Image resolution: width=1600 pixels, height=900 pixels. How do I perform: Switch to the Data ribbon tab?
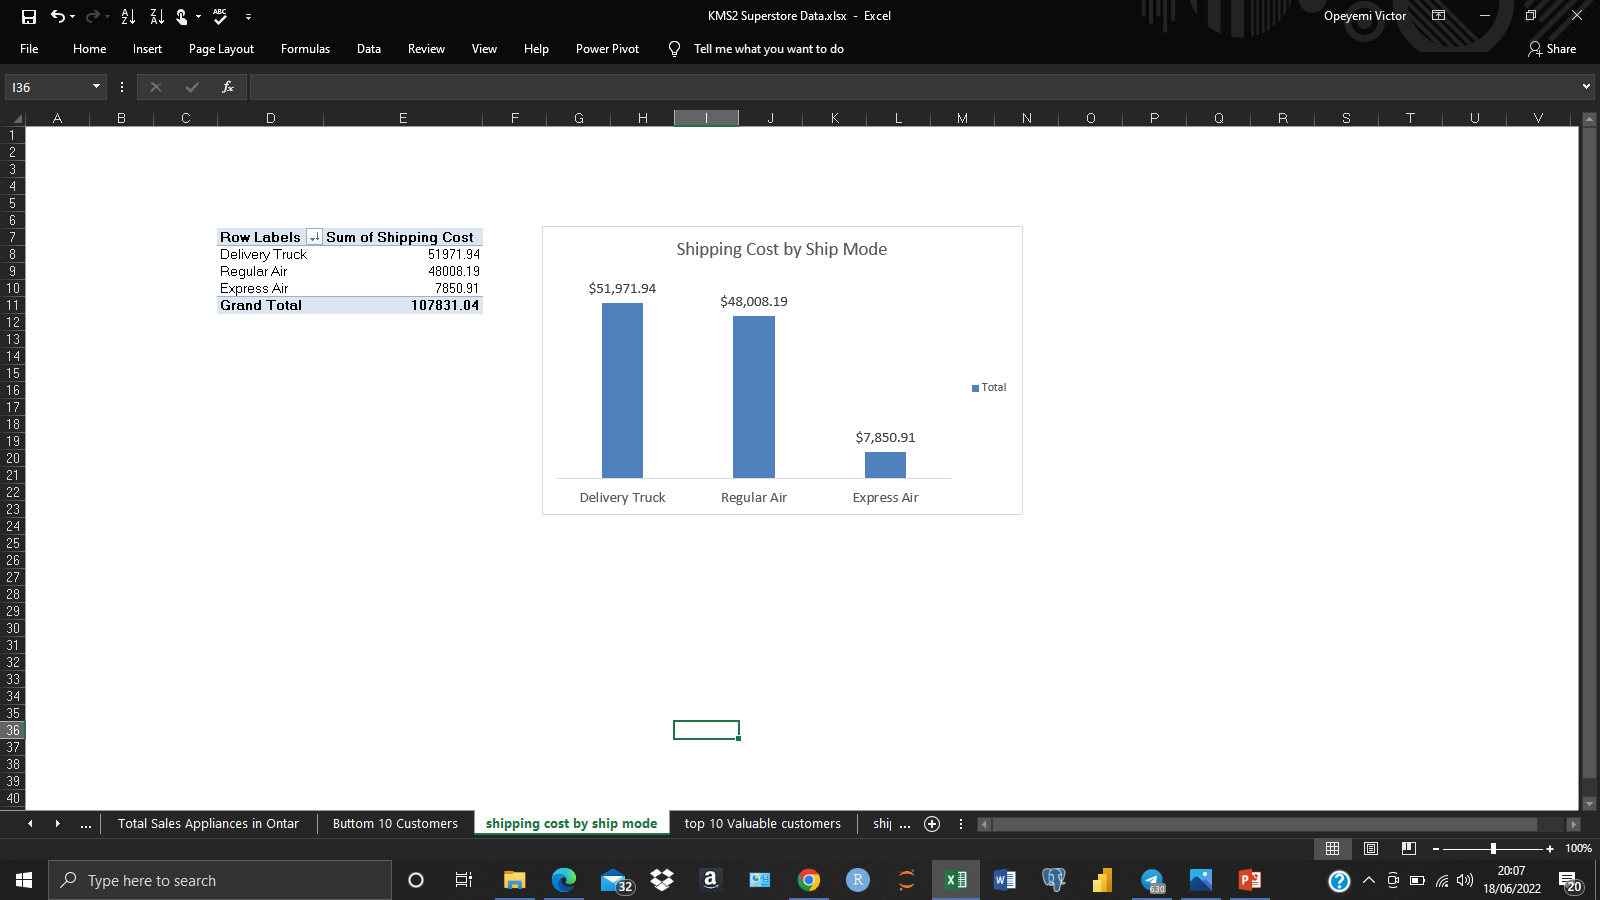click(368, 49)
